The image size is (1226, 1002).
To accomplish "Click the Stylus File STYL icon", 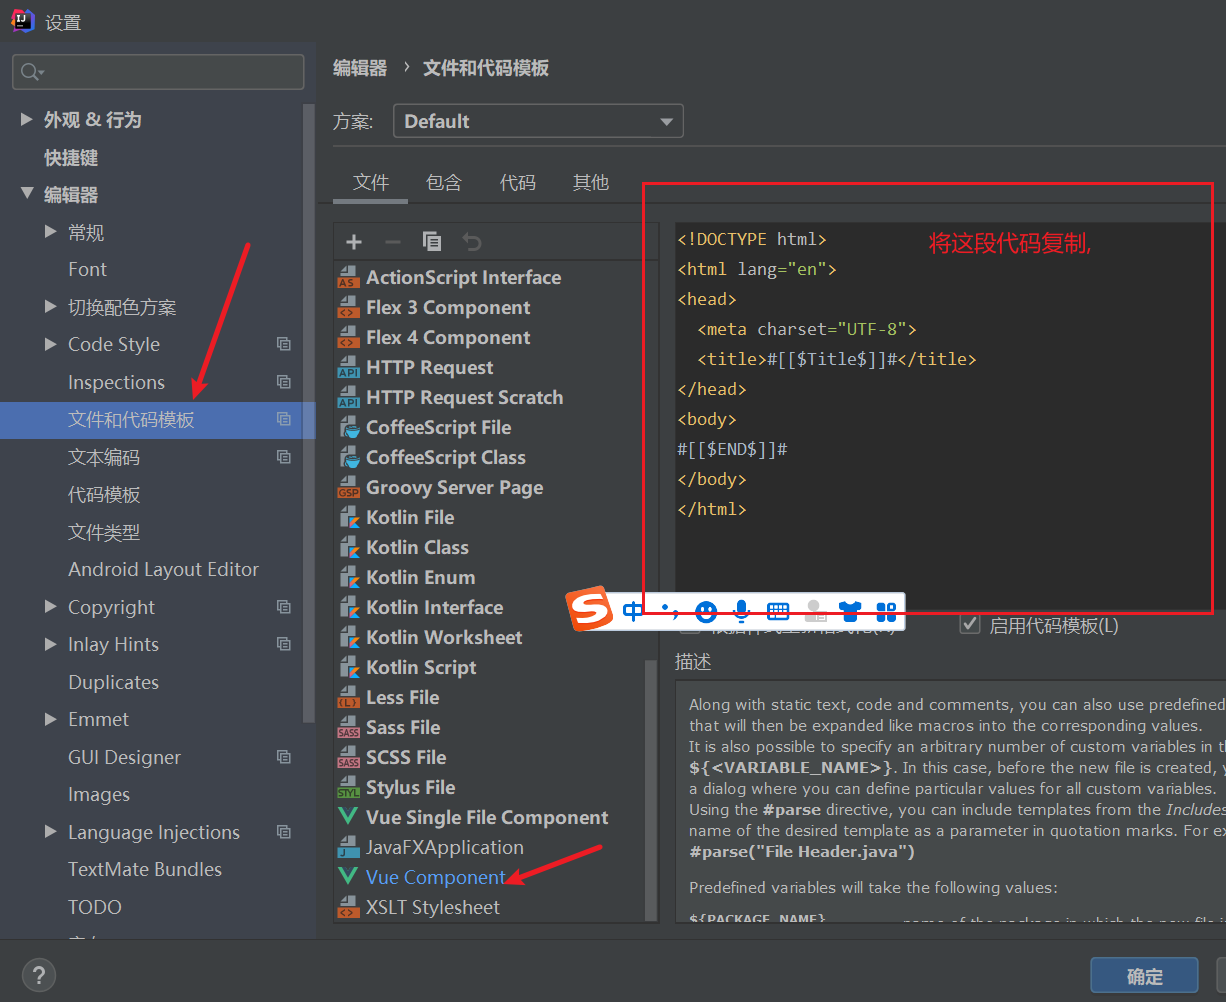I will tap(348, 788).
